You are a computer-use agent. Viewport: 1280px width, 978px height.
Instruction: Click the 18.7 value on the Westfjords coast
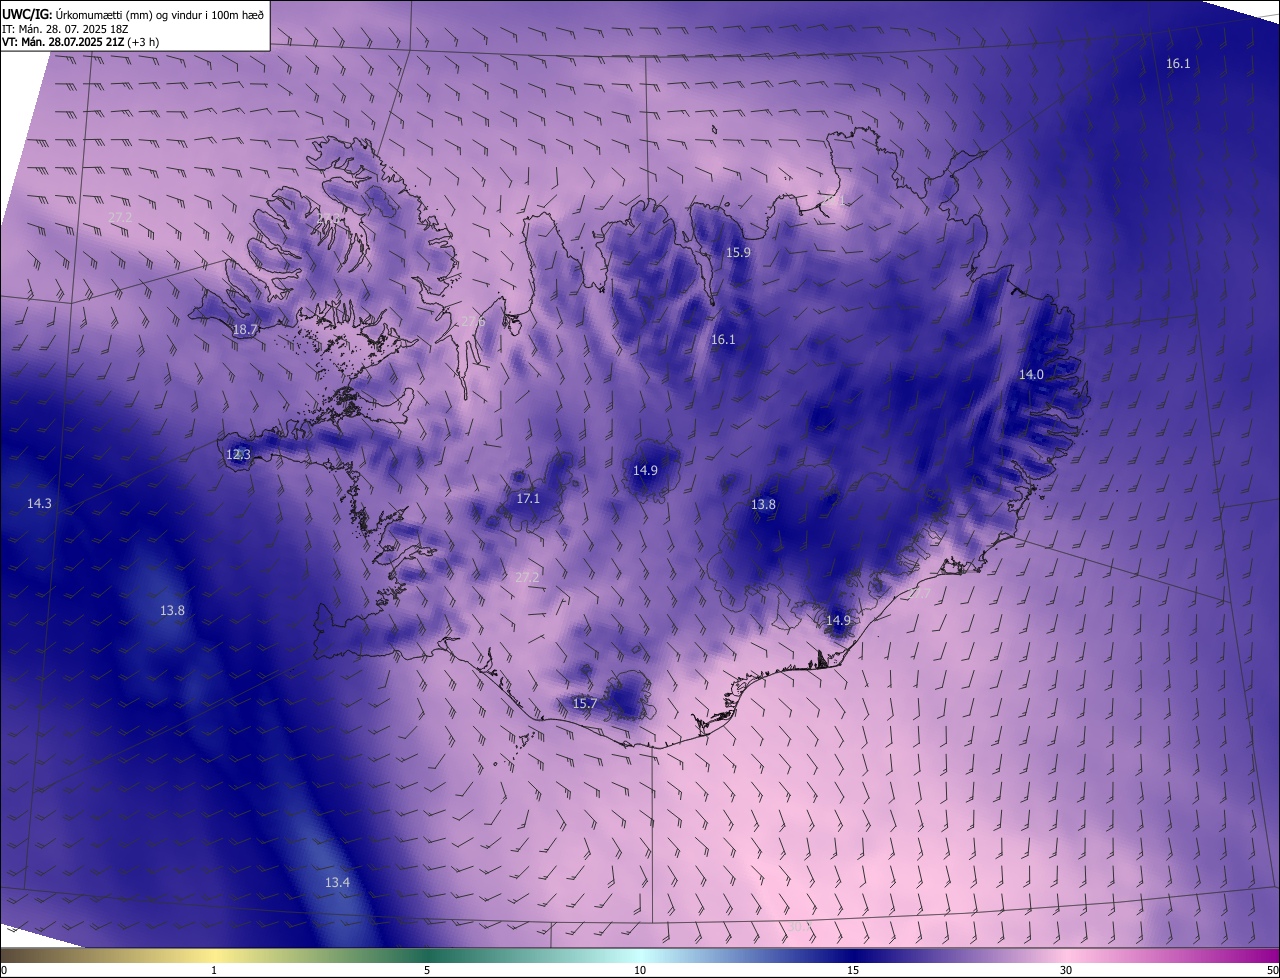[x=245, y=329]
